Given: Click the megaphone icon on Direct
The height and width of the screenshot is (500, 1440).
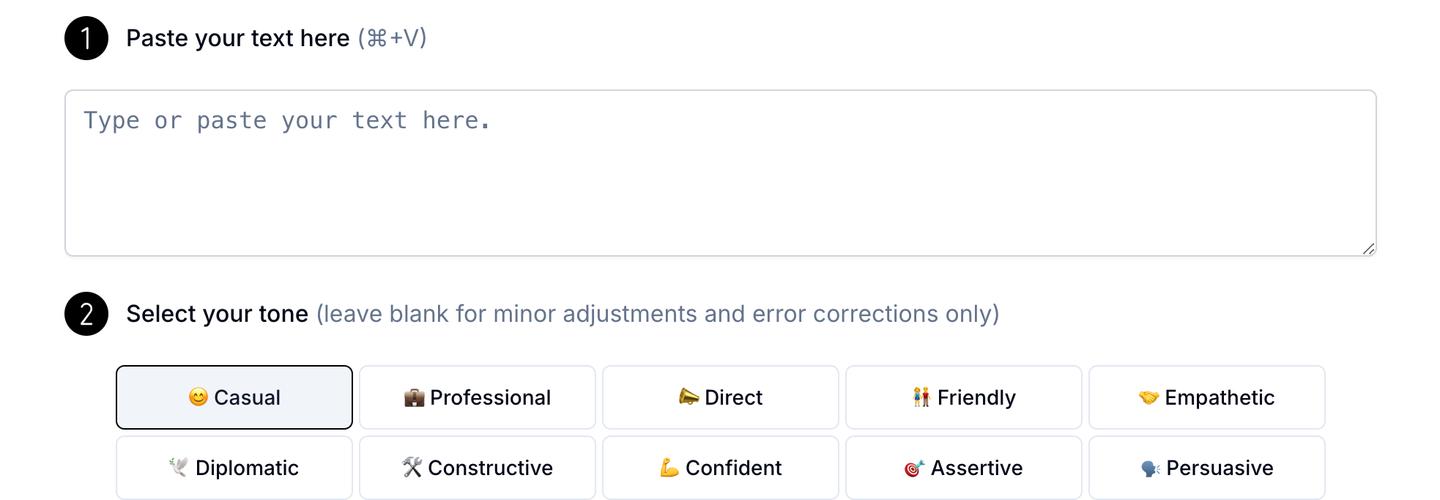Looking at the screenshot, I should coord(689,397).
